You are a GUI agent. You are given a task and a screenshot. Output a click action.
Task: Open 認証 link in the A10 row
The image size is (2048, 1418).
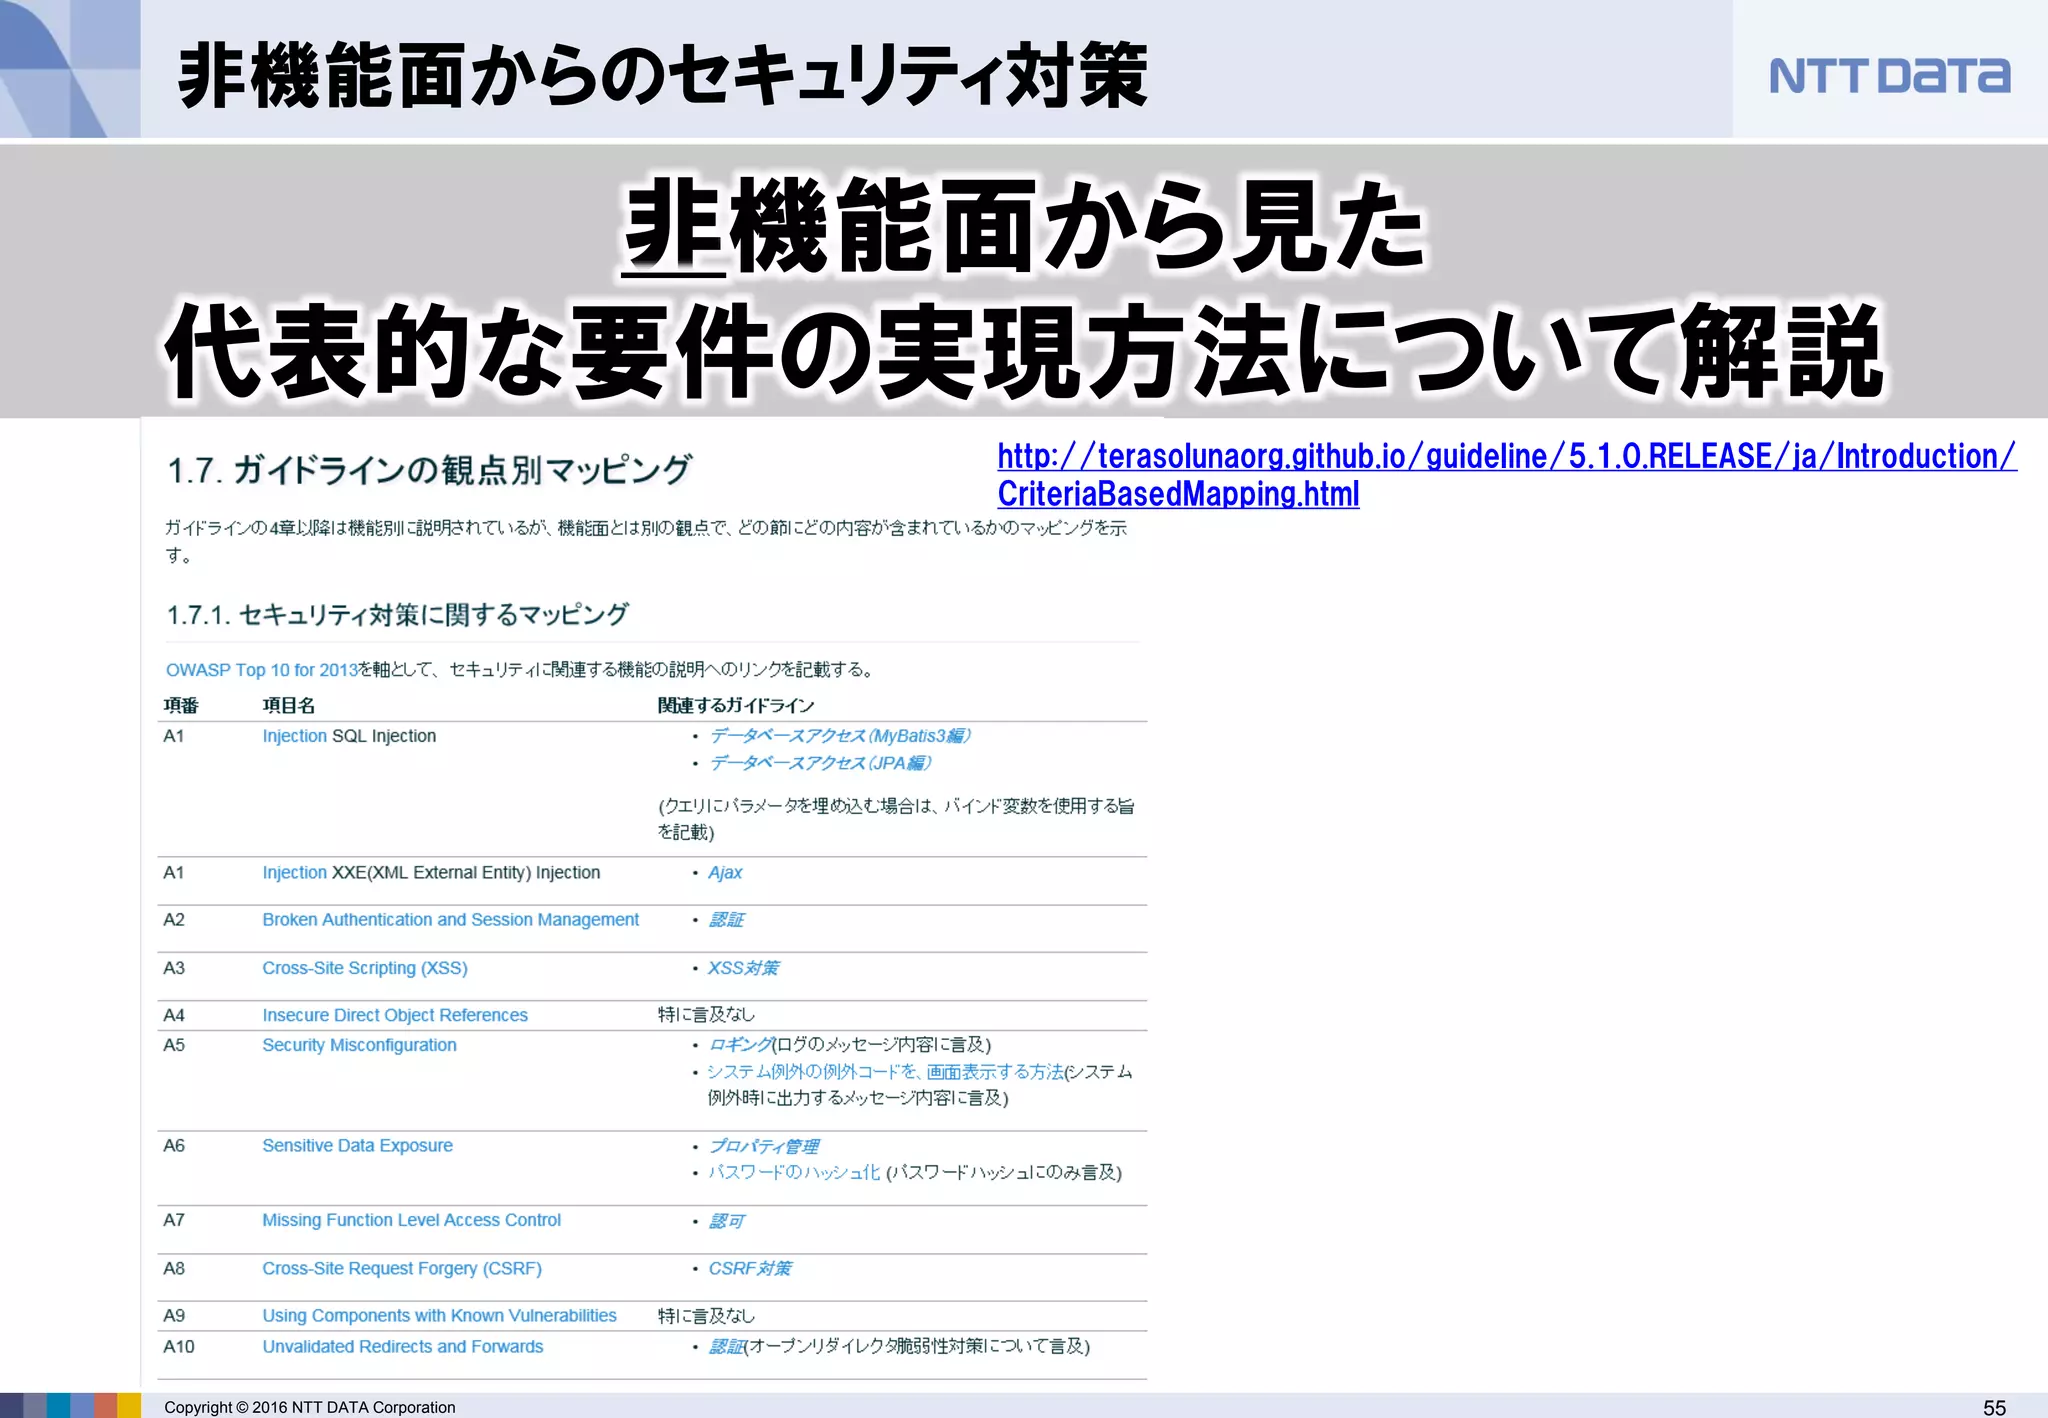point(727,1347)
